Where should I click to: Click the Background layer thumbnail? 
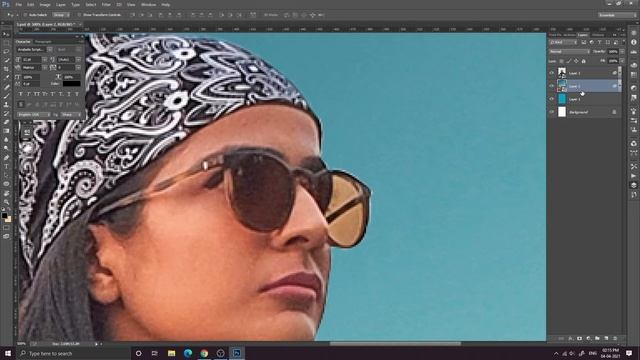coord(562,112)
